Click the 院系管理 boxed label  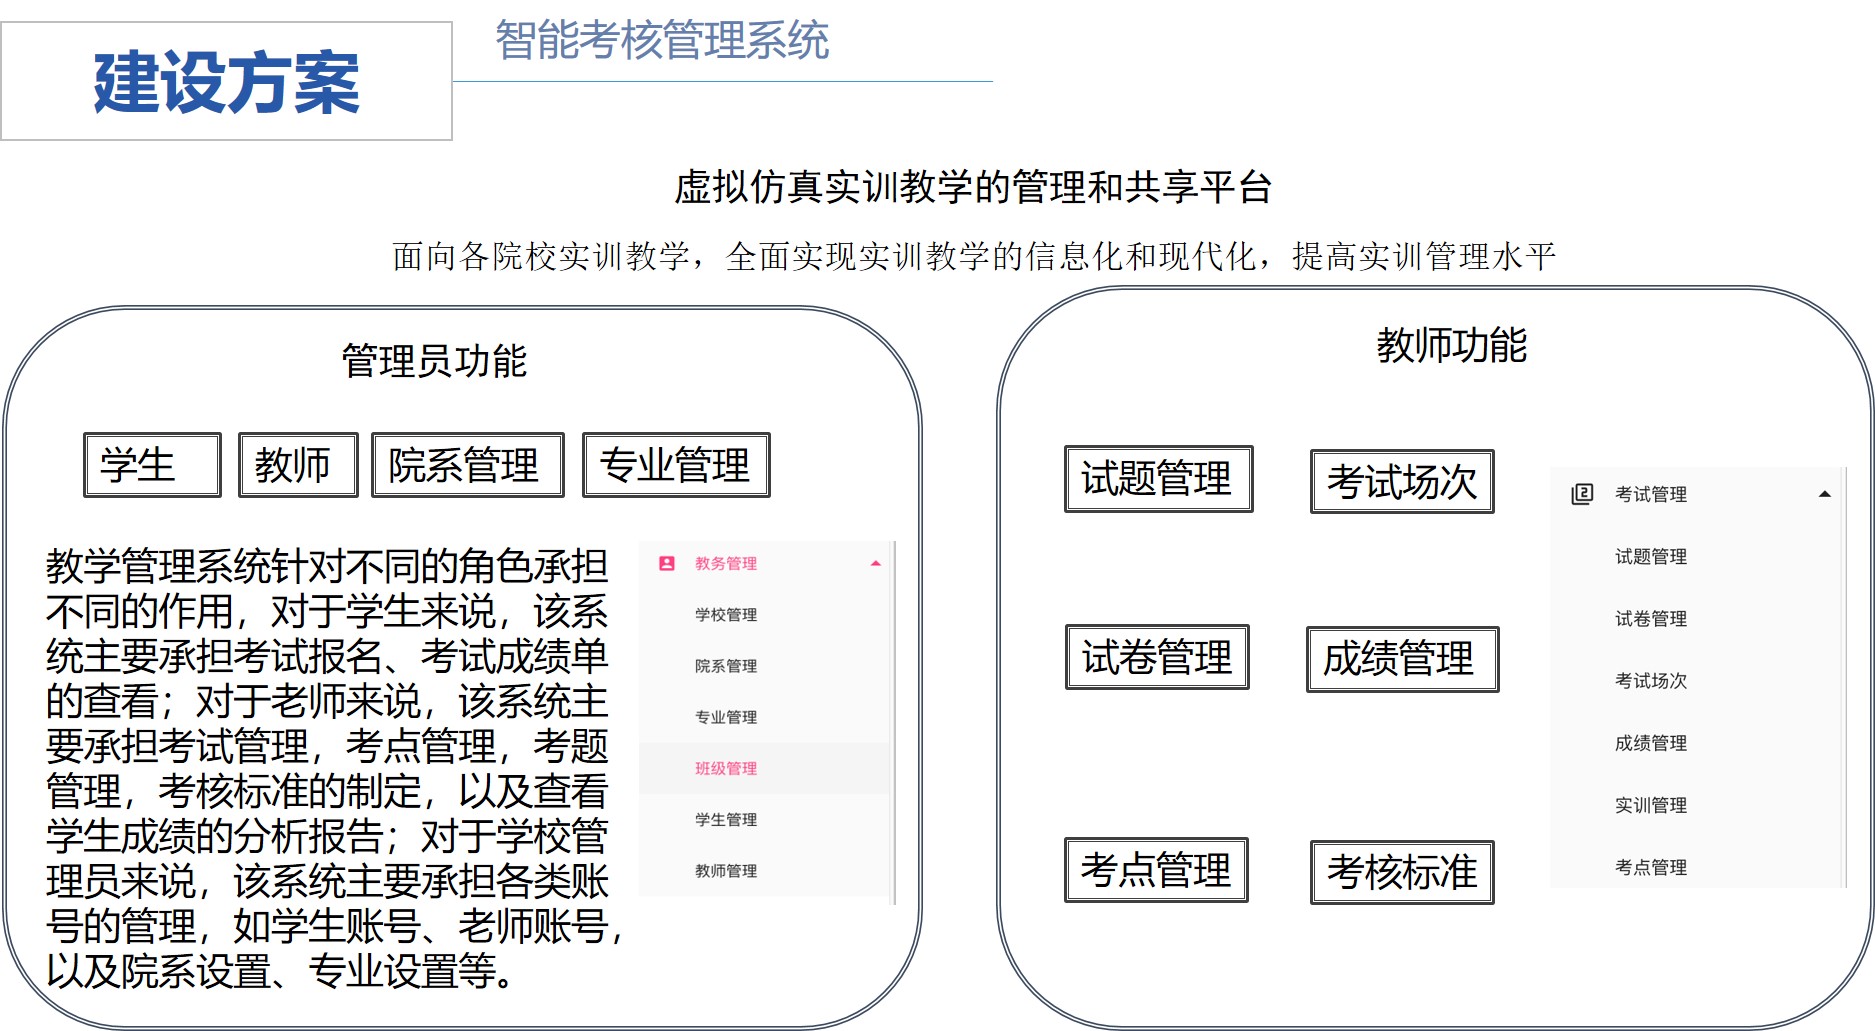coord(468,465)
